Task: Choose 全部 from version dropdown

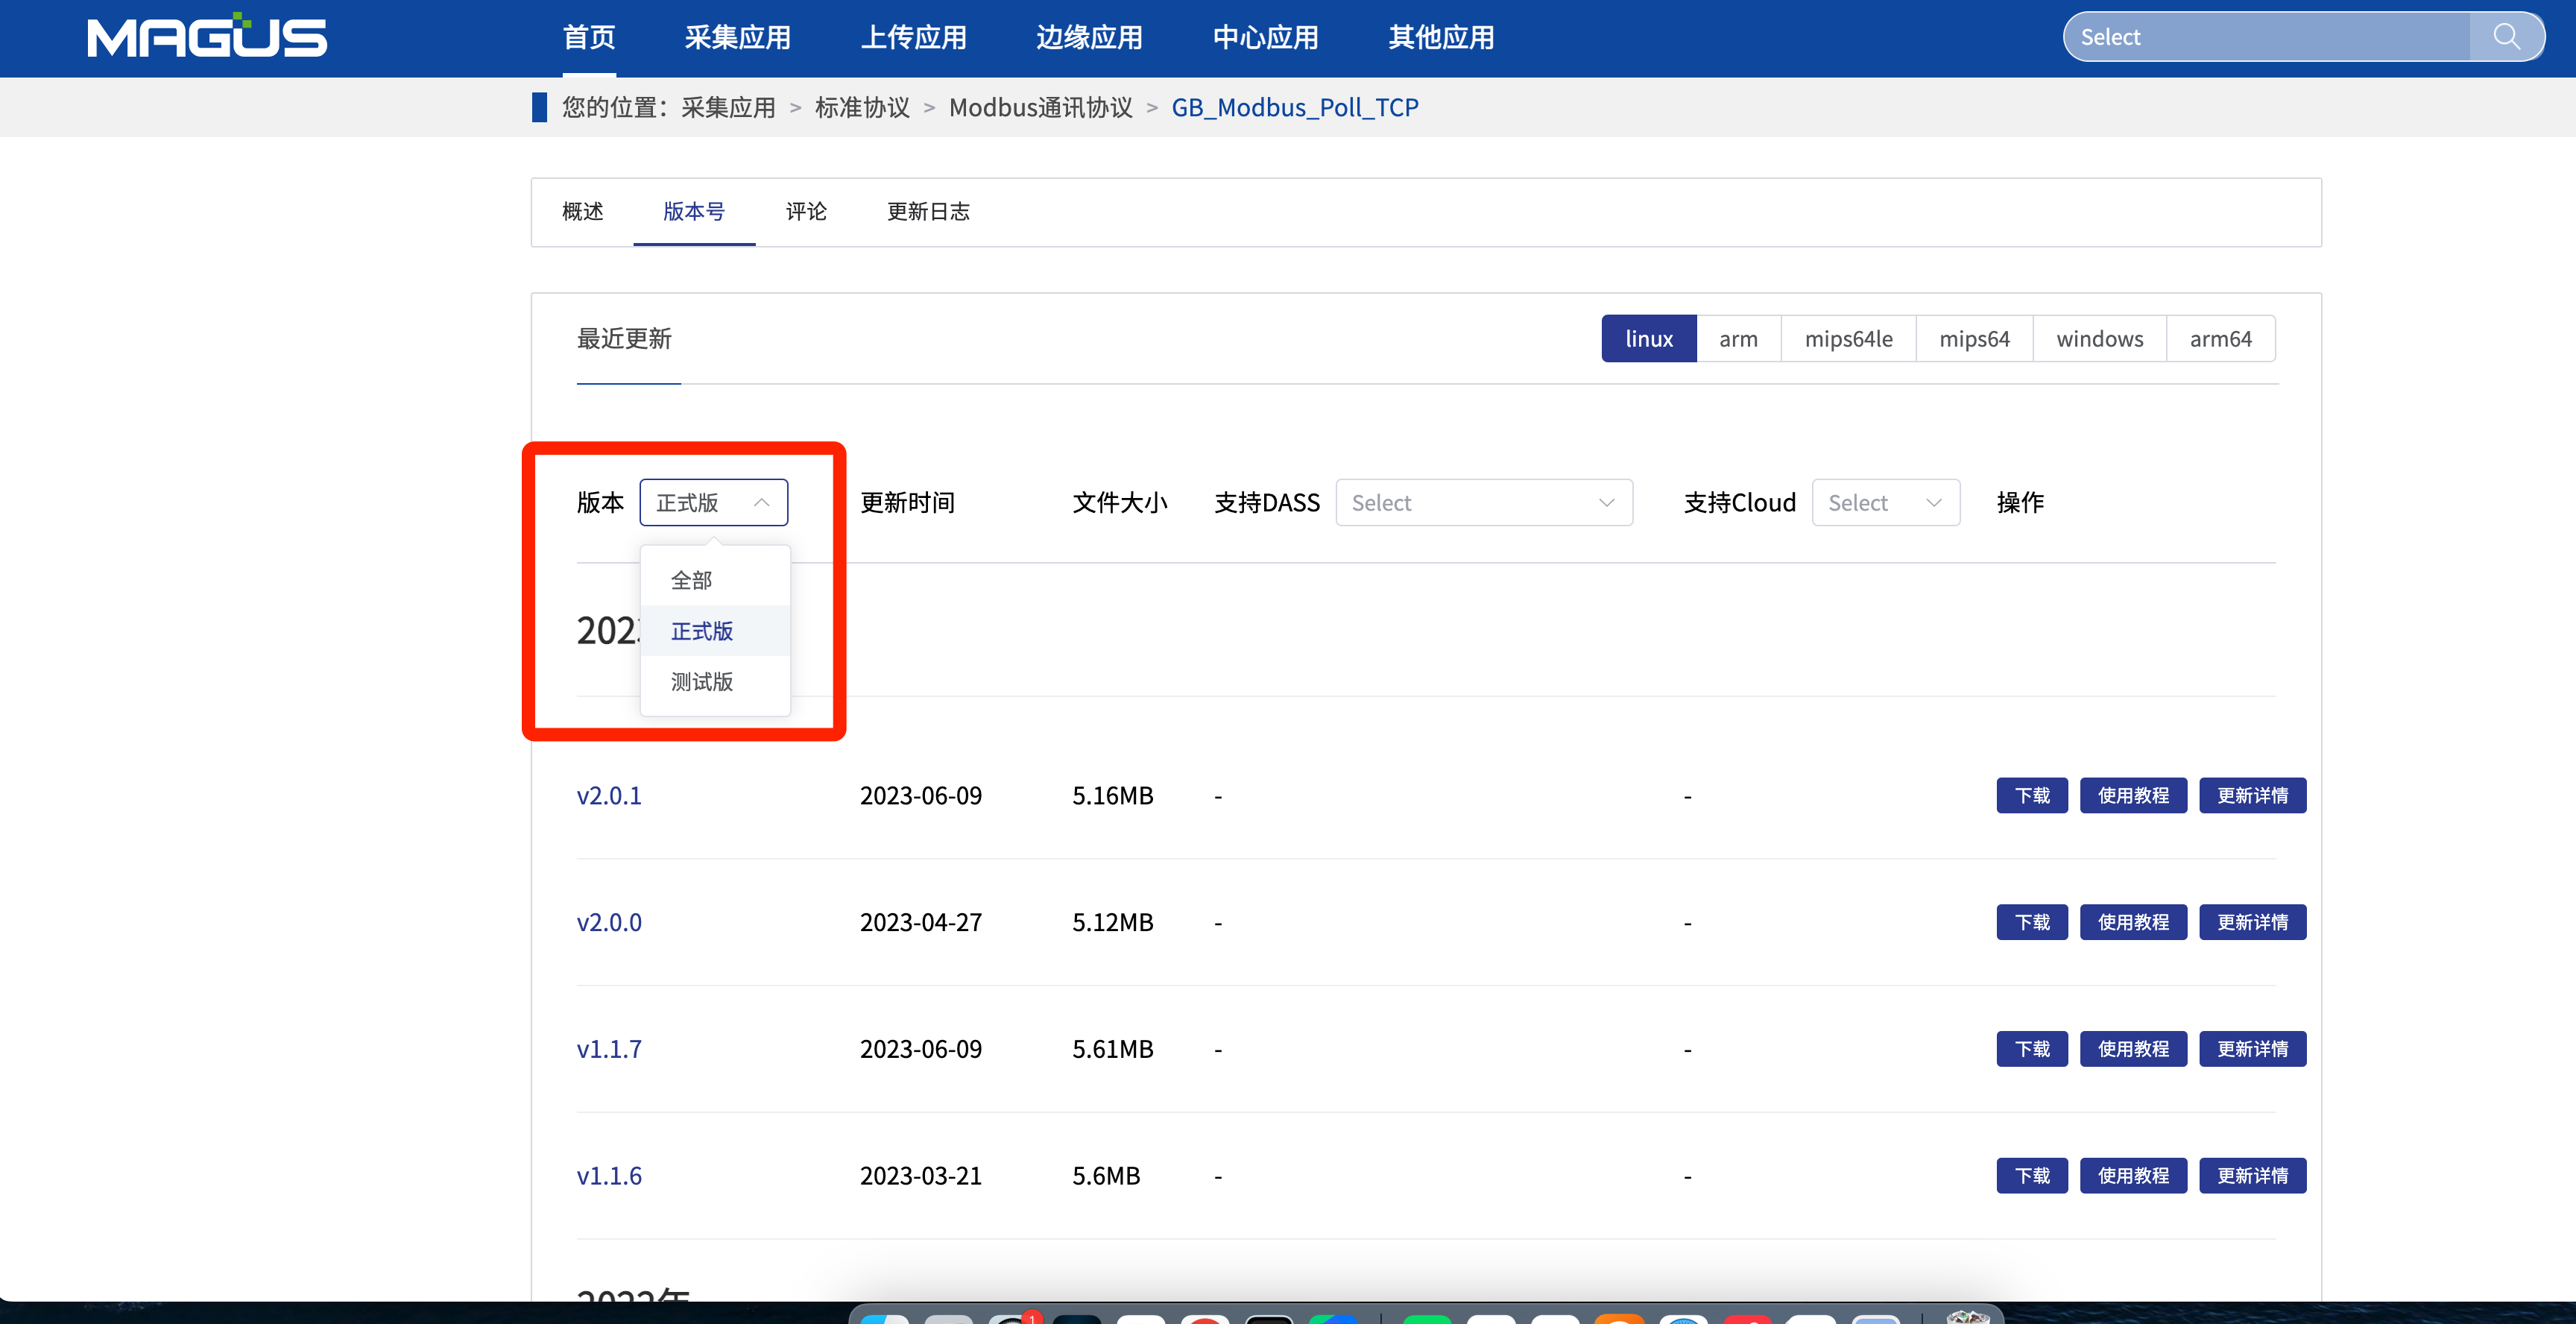Action: (715, 580)
